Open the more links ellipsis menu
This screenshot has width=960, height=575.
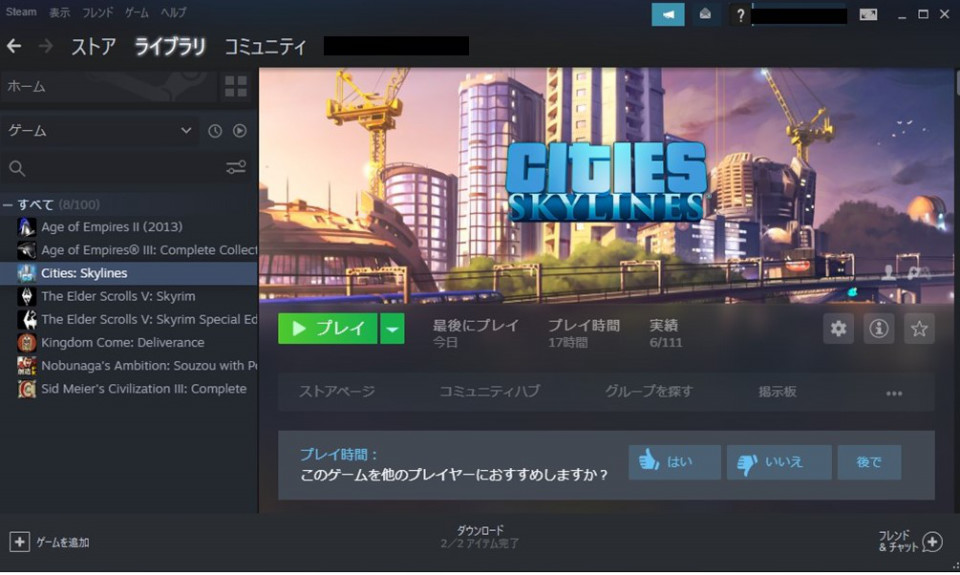click(x=894, y=393)
